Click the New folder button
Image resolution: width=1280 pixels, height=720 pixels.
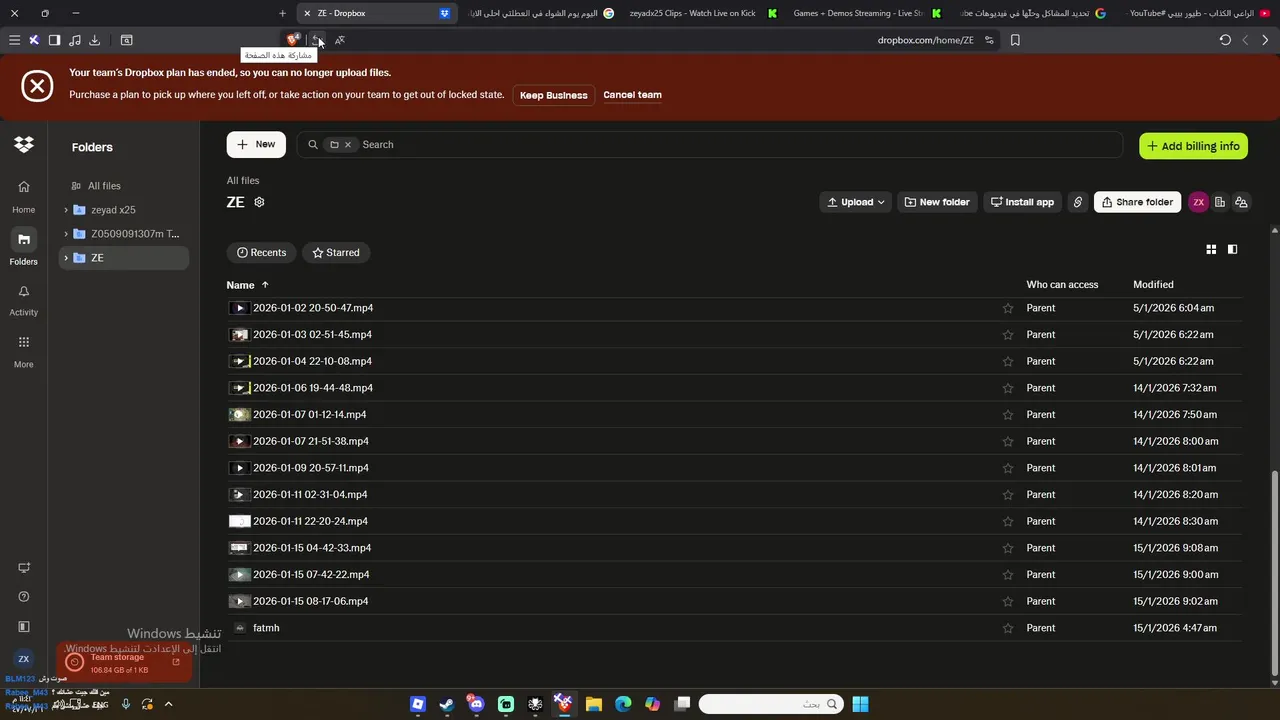point(937,202)
